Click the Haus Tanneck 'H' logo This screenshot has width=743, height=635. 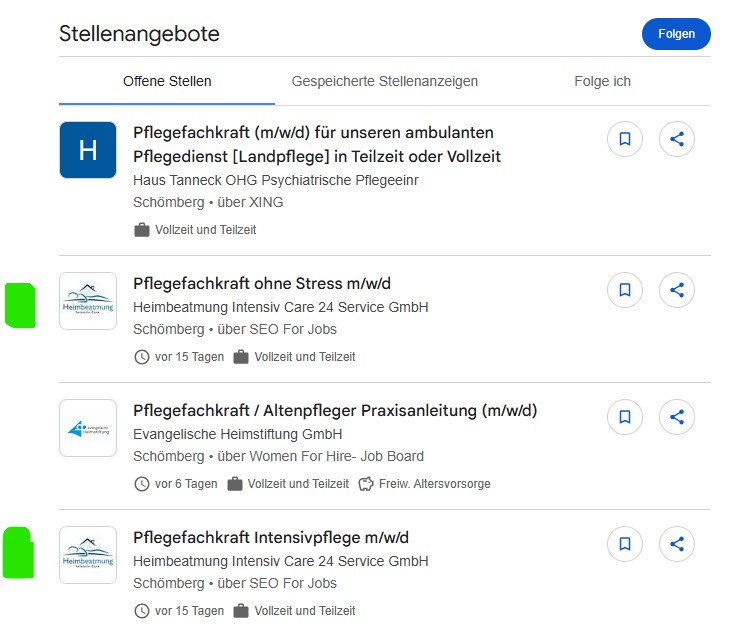click(88, 150)
